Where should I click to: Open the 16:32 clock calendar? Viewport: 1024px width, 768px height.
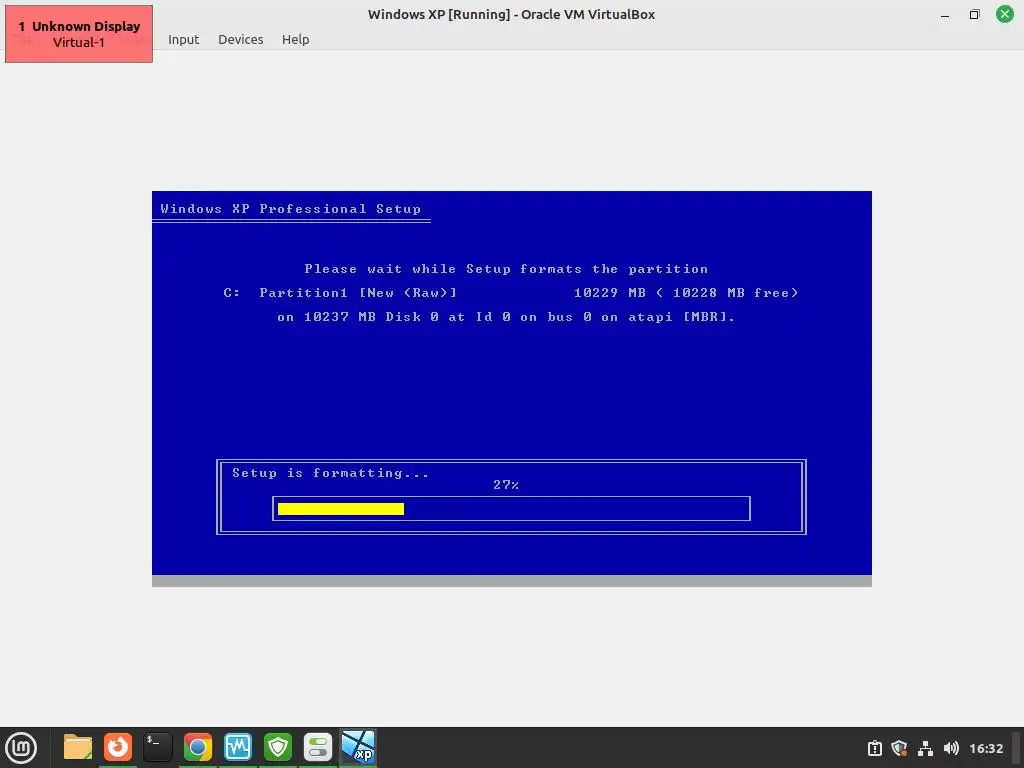click(985, 748)
